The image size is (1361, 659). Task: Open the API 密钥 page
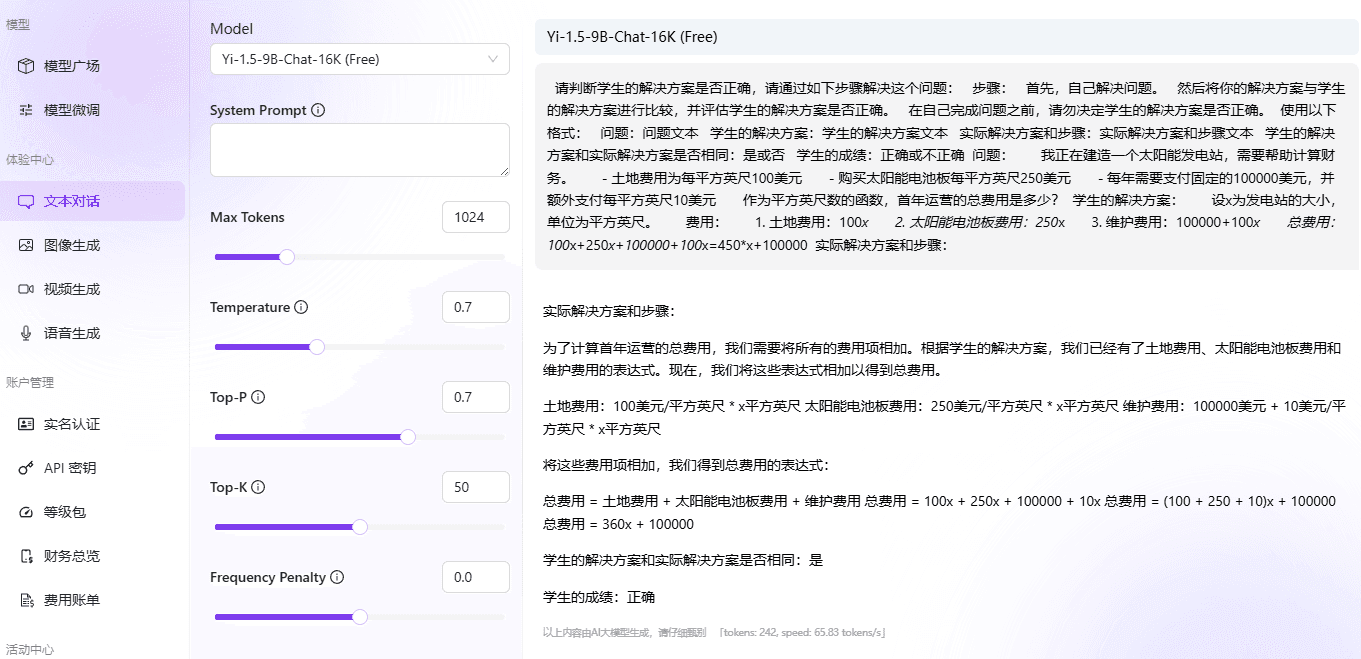pyautogui.click(x=66, y=467)
